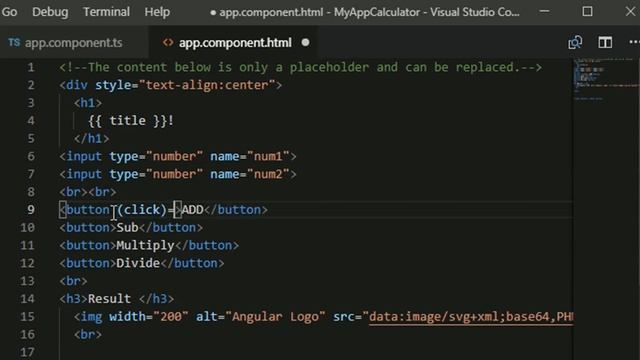Click the Sub button label text
640x360 pixels.
click(127, 227)
